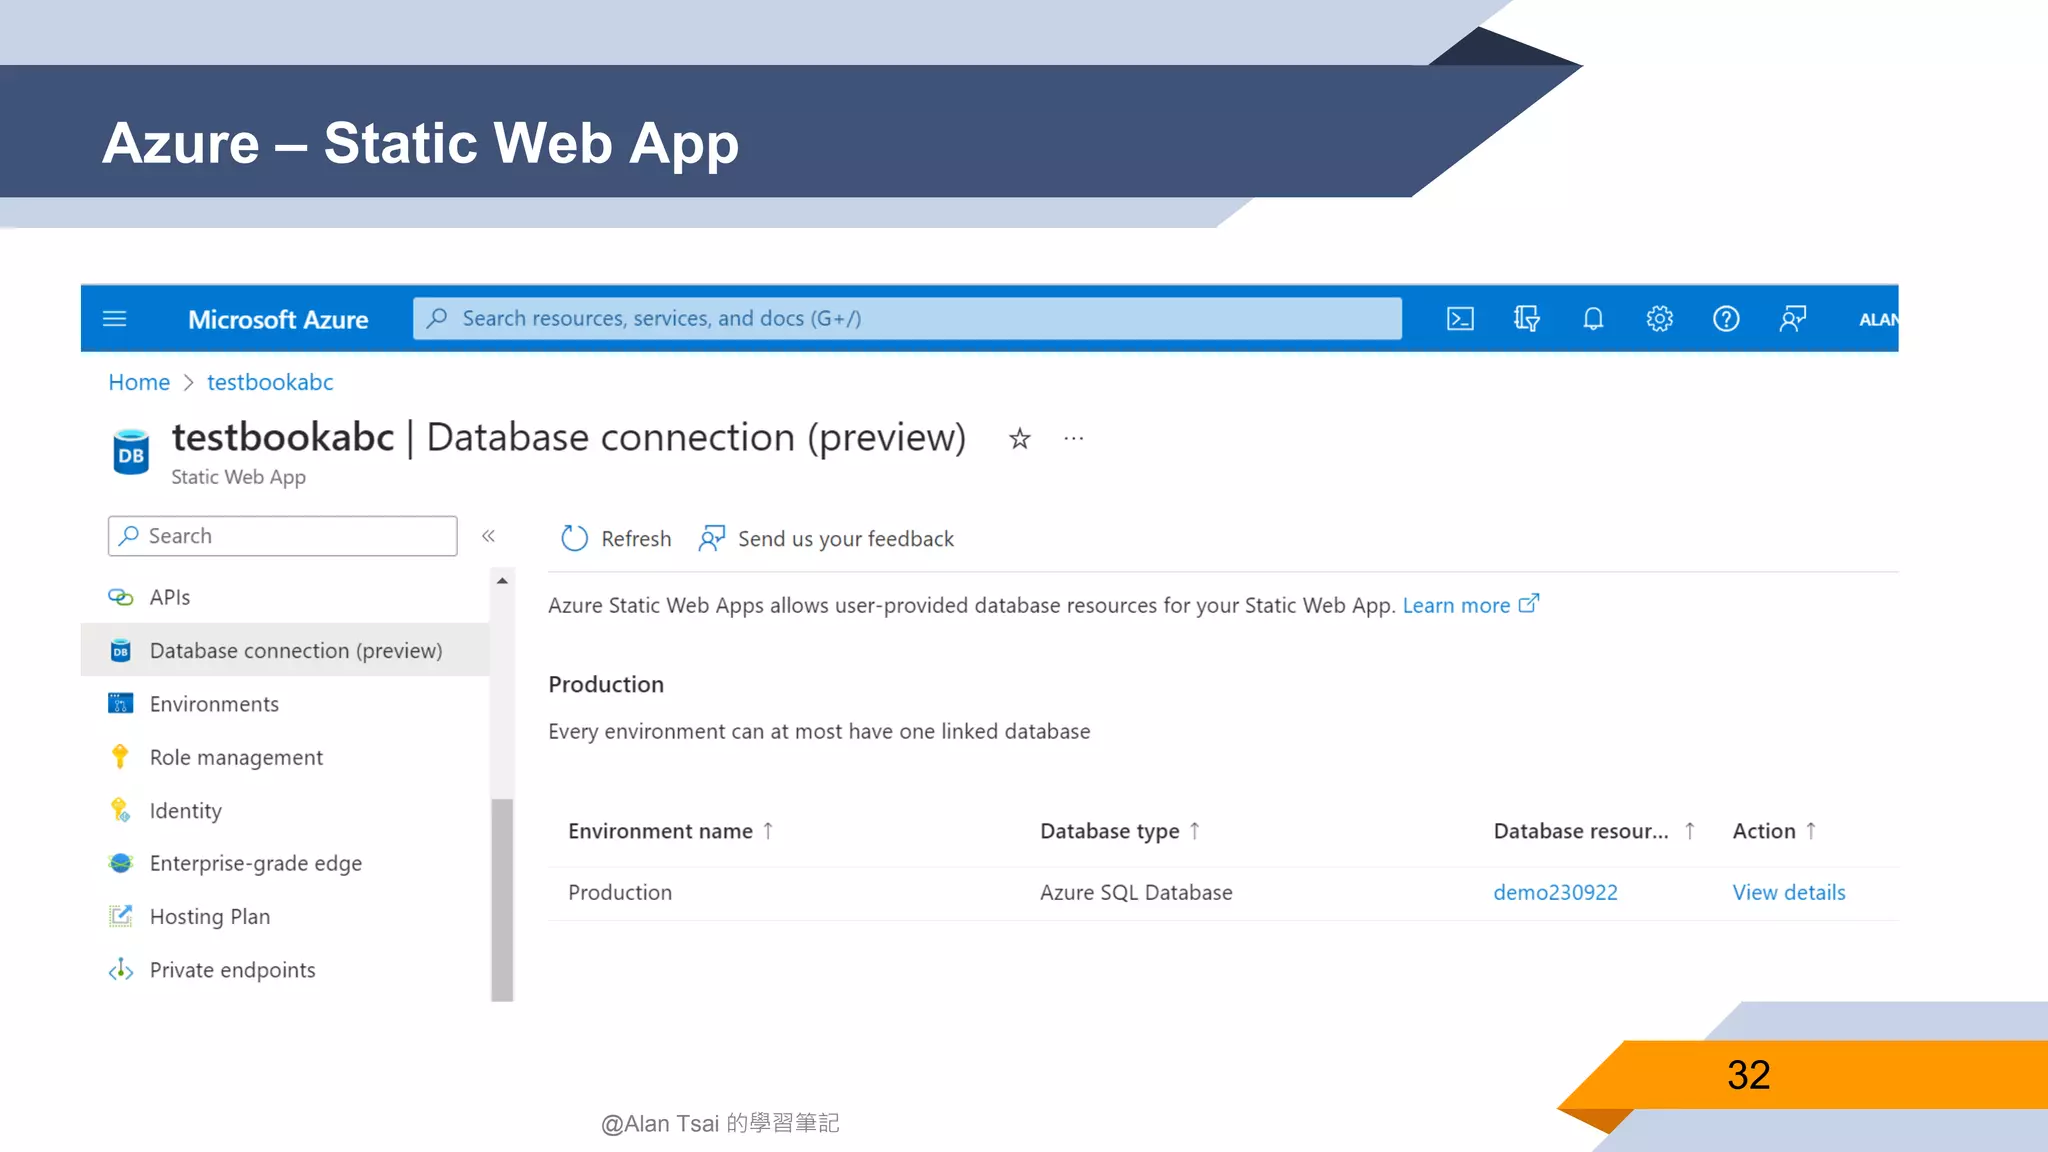Image resolution: width=2048 pixels, height=1152 pixels.
Task: Open the Directories and subscriptions filter icon
Action: [x=1526, y=319]
